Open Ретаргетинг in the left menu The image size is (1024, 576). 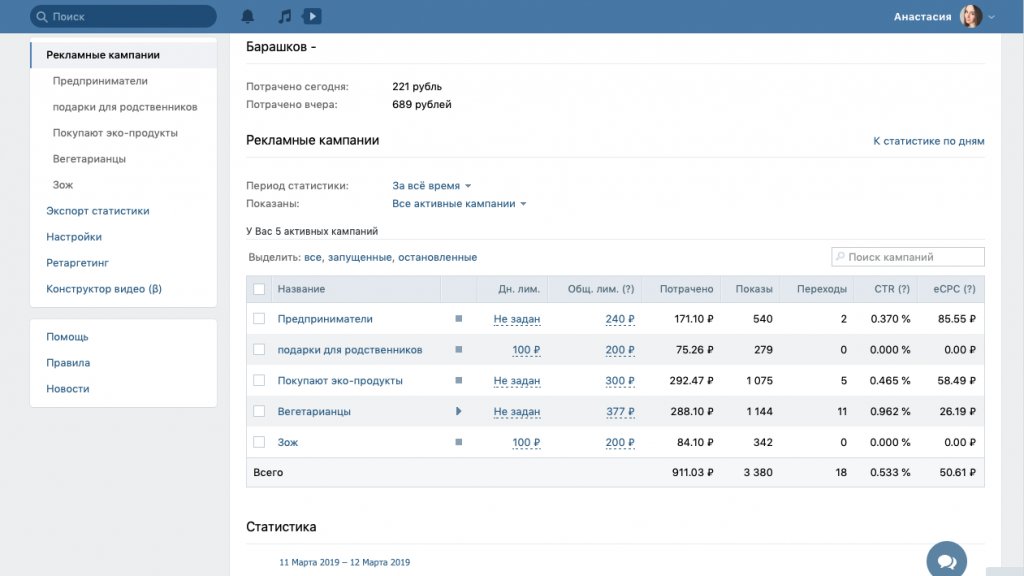coord(77,263)
